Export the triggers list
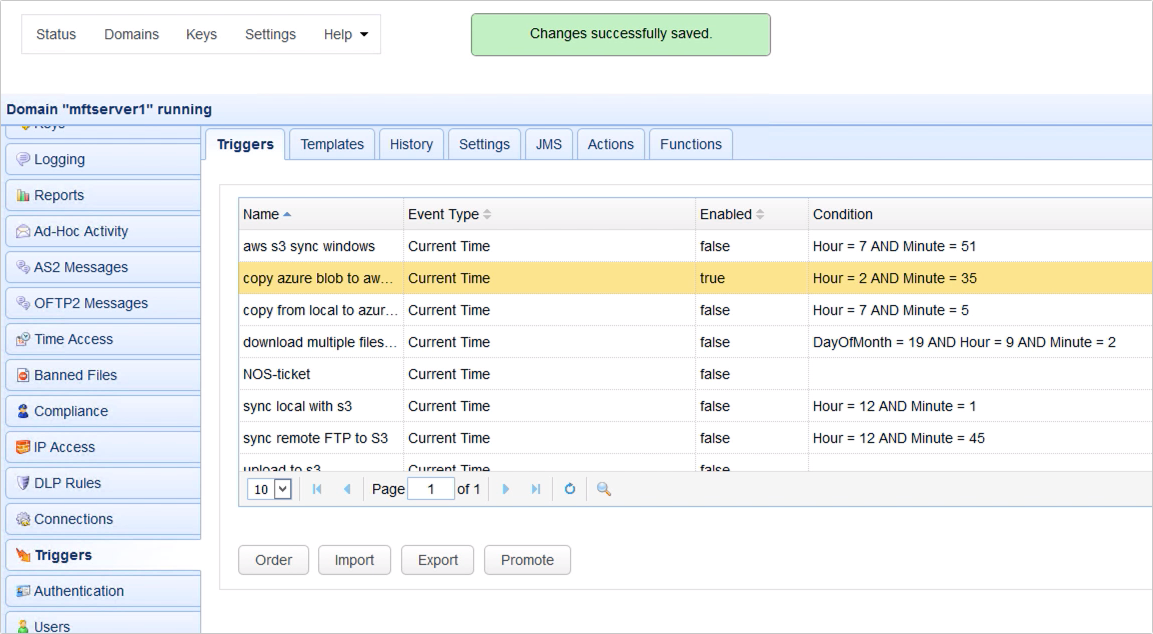Image resolution: width=1153 pixels, height=634 pixels. click(x=437, y=560)
